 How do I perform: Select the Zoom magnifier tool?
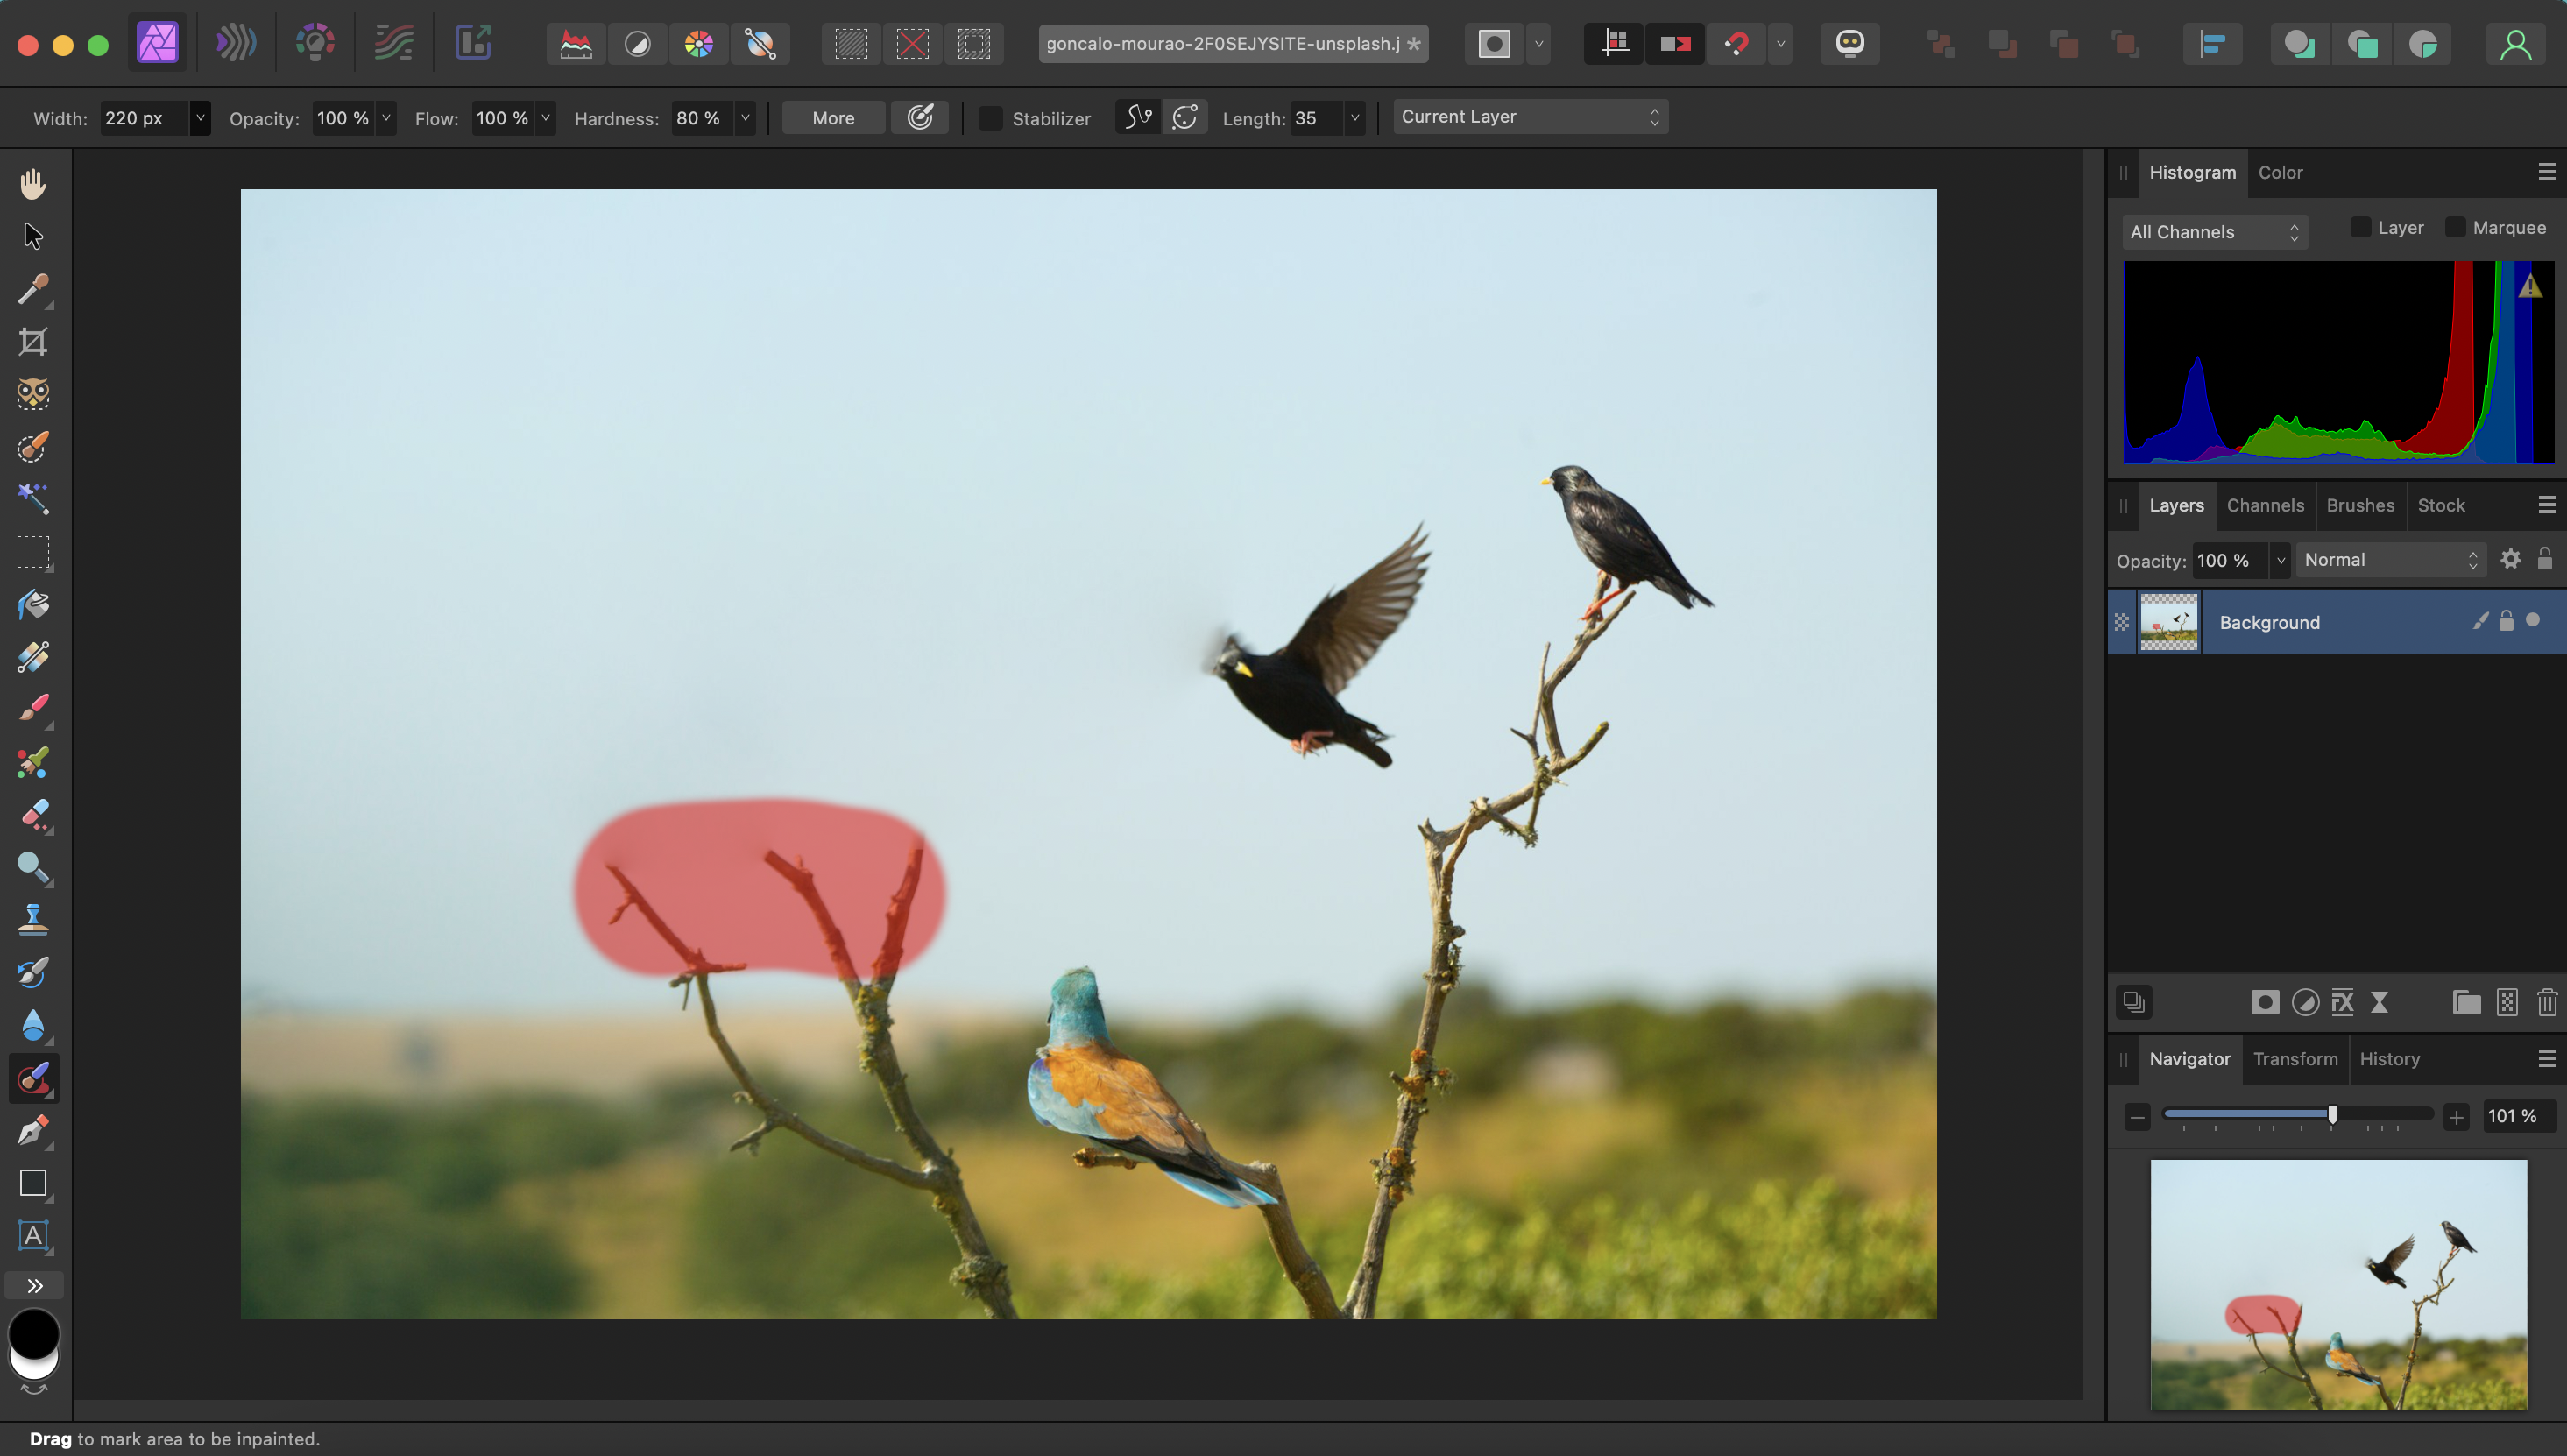33,867
